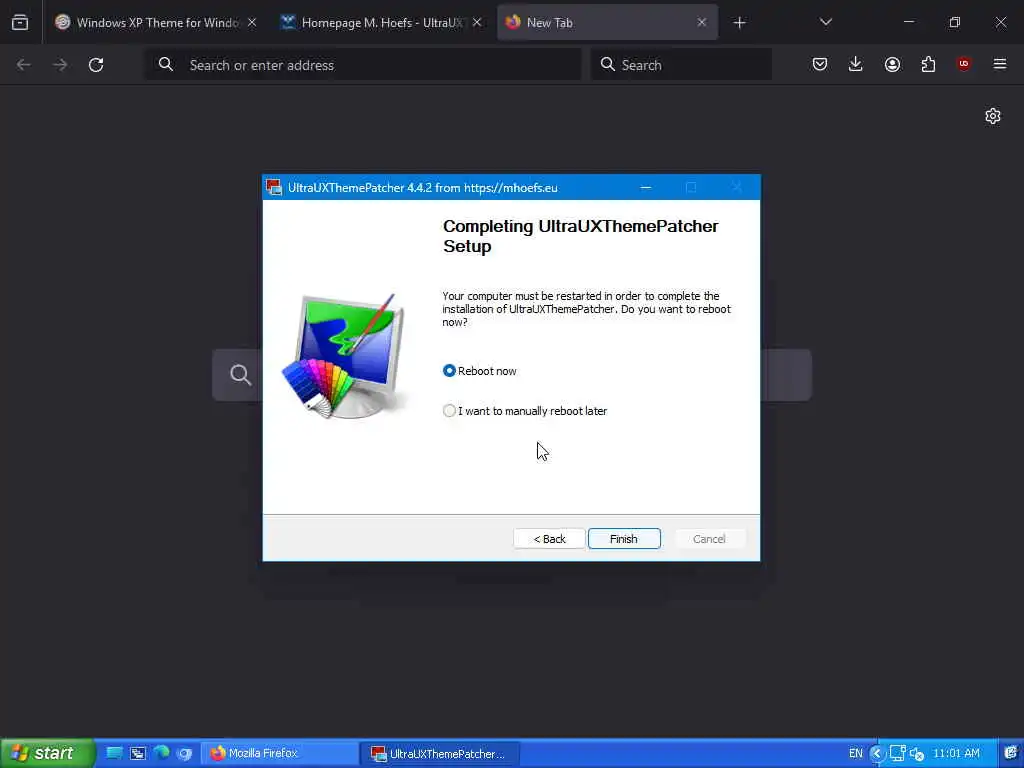
Task: Open the Windows start button
Action: point(48,753)
